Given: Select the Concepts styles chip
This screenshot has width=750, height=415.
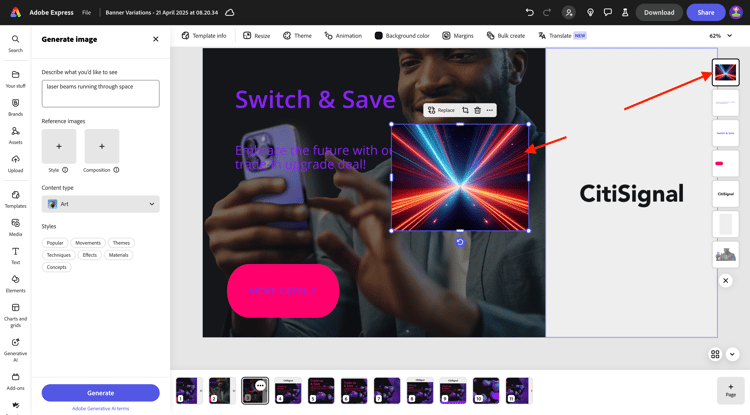Looking at the screenshot, I should coord(56,267).
